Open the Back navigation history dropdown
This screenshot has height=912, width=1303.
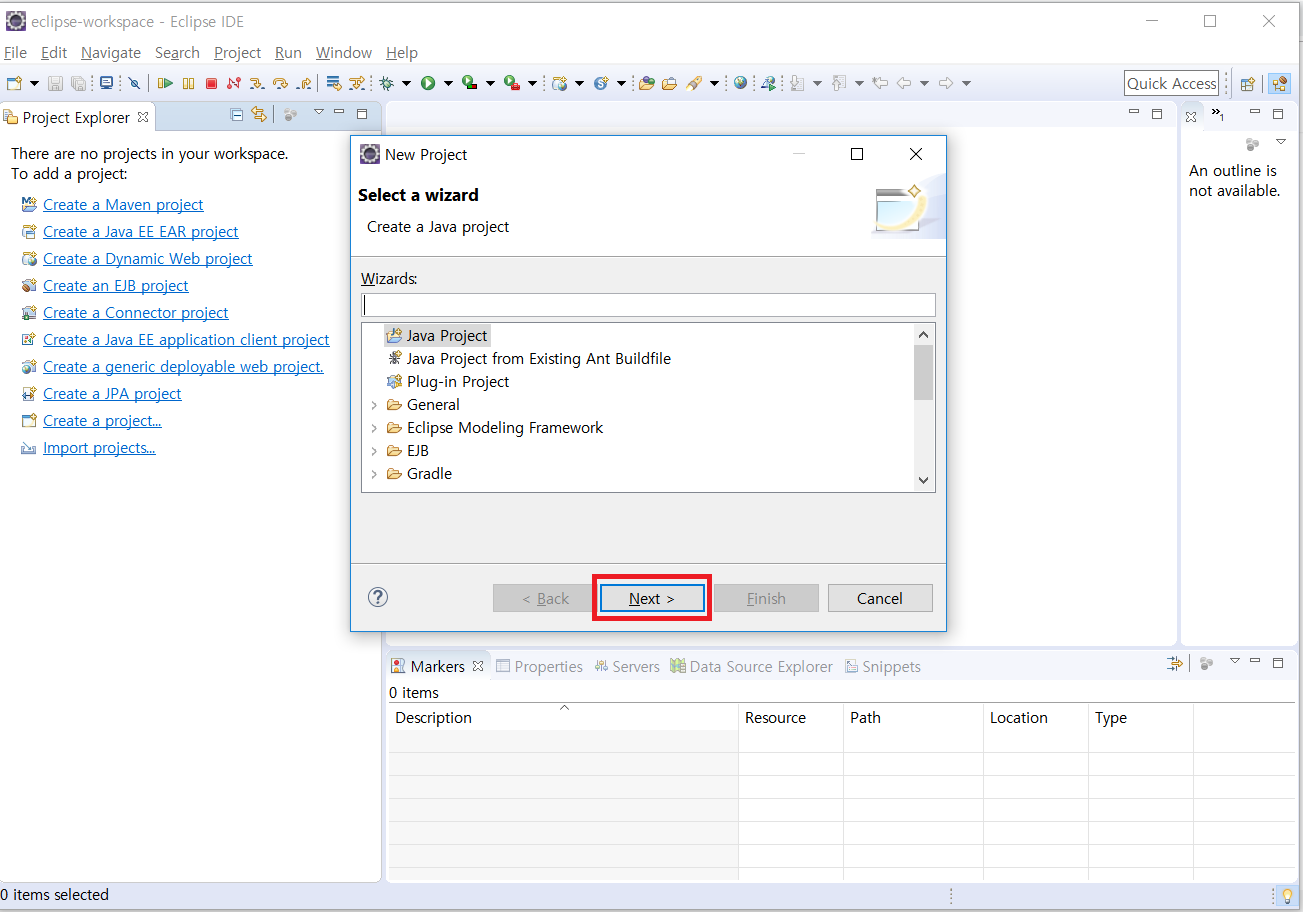pos(924,83)
